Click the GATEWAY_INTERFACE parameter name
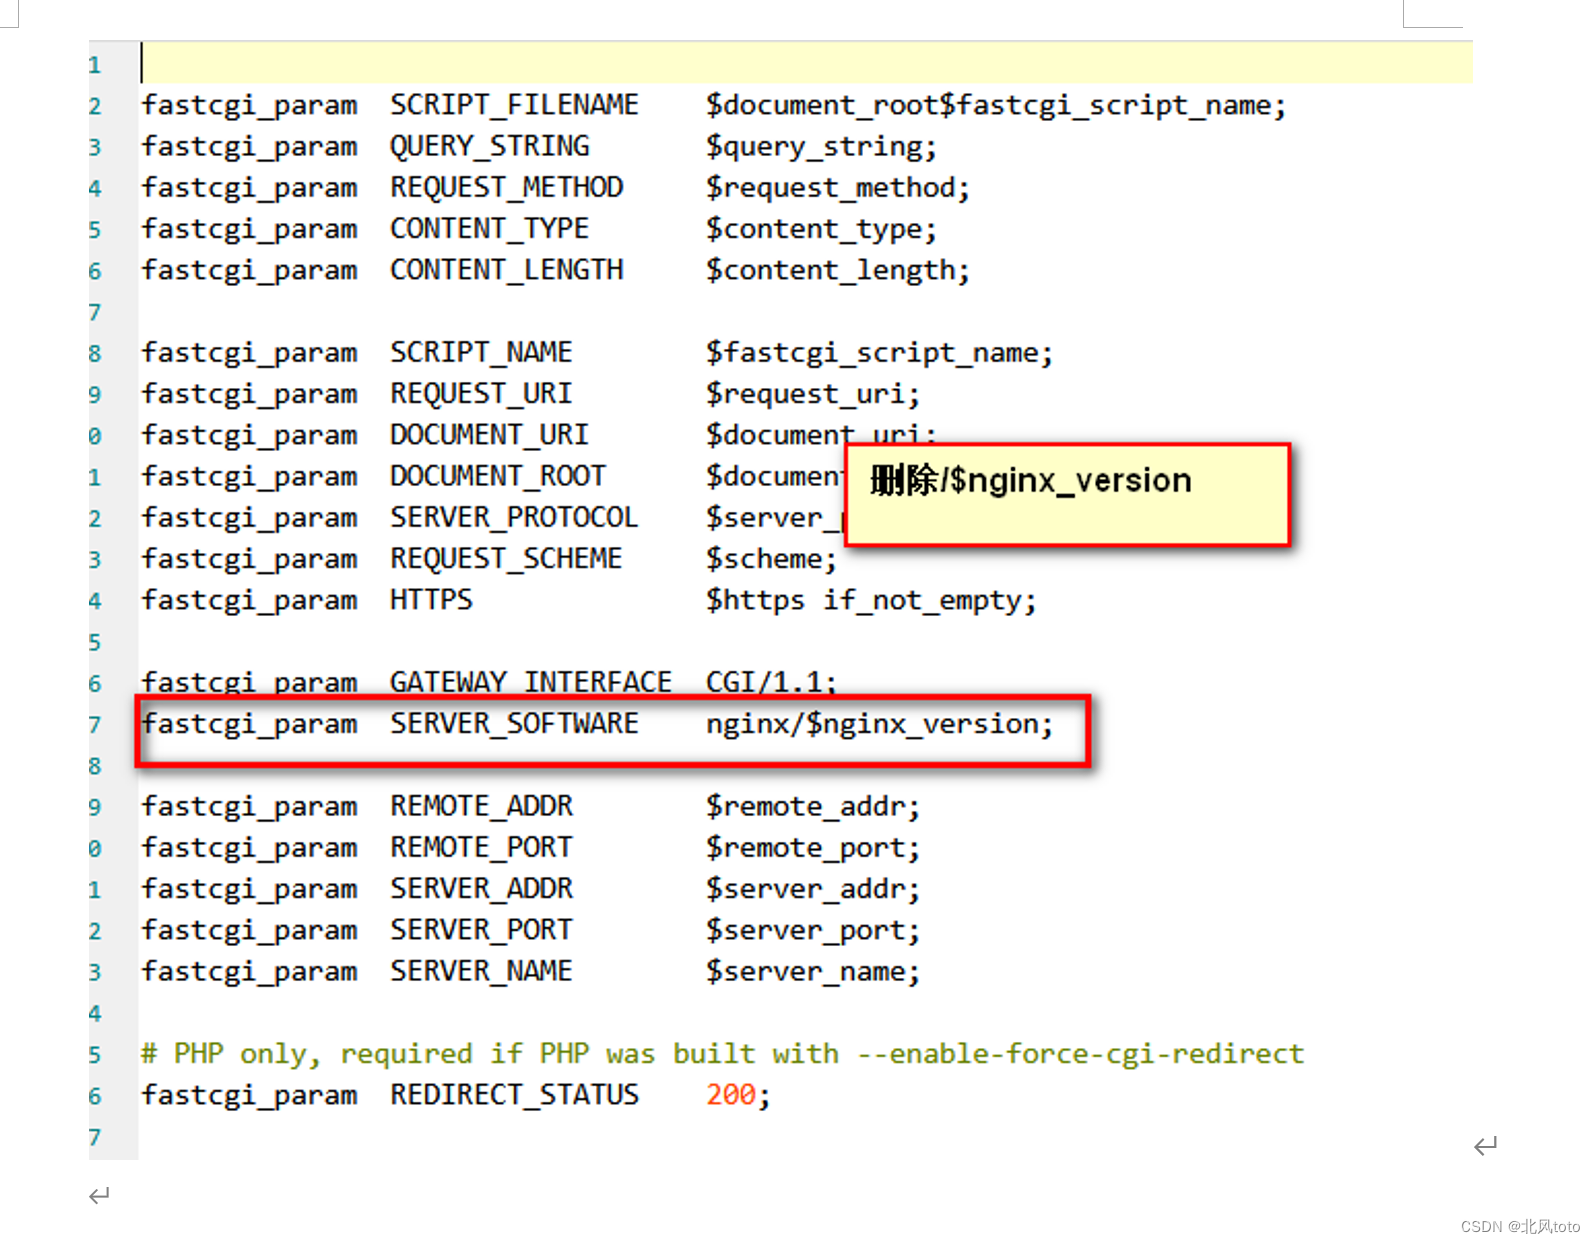 (x=531, y=682)
